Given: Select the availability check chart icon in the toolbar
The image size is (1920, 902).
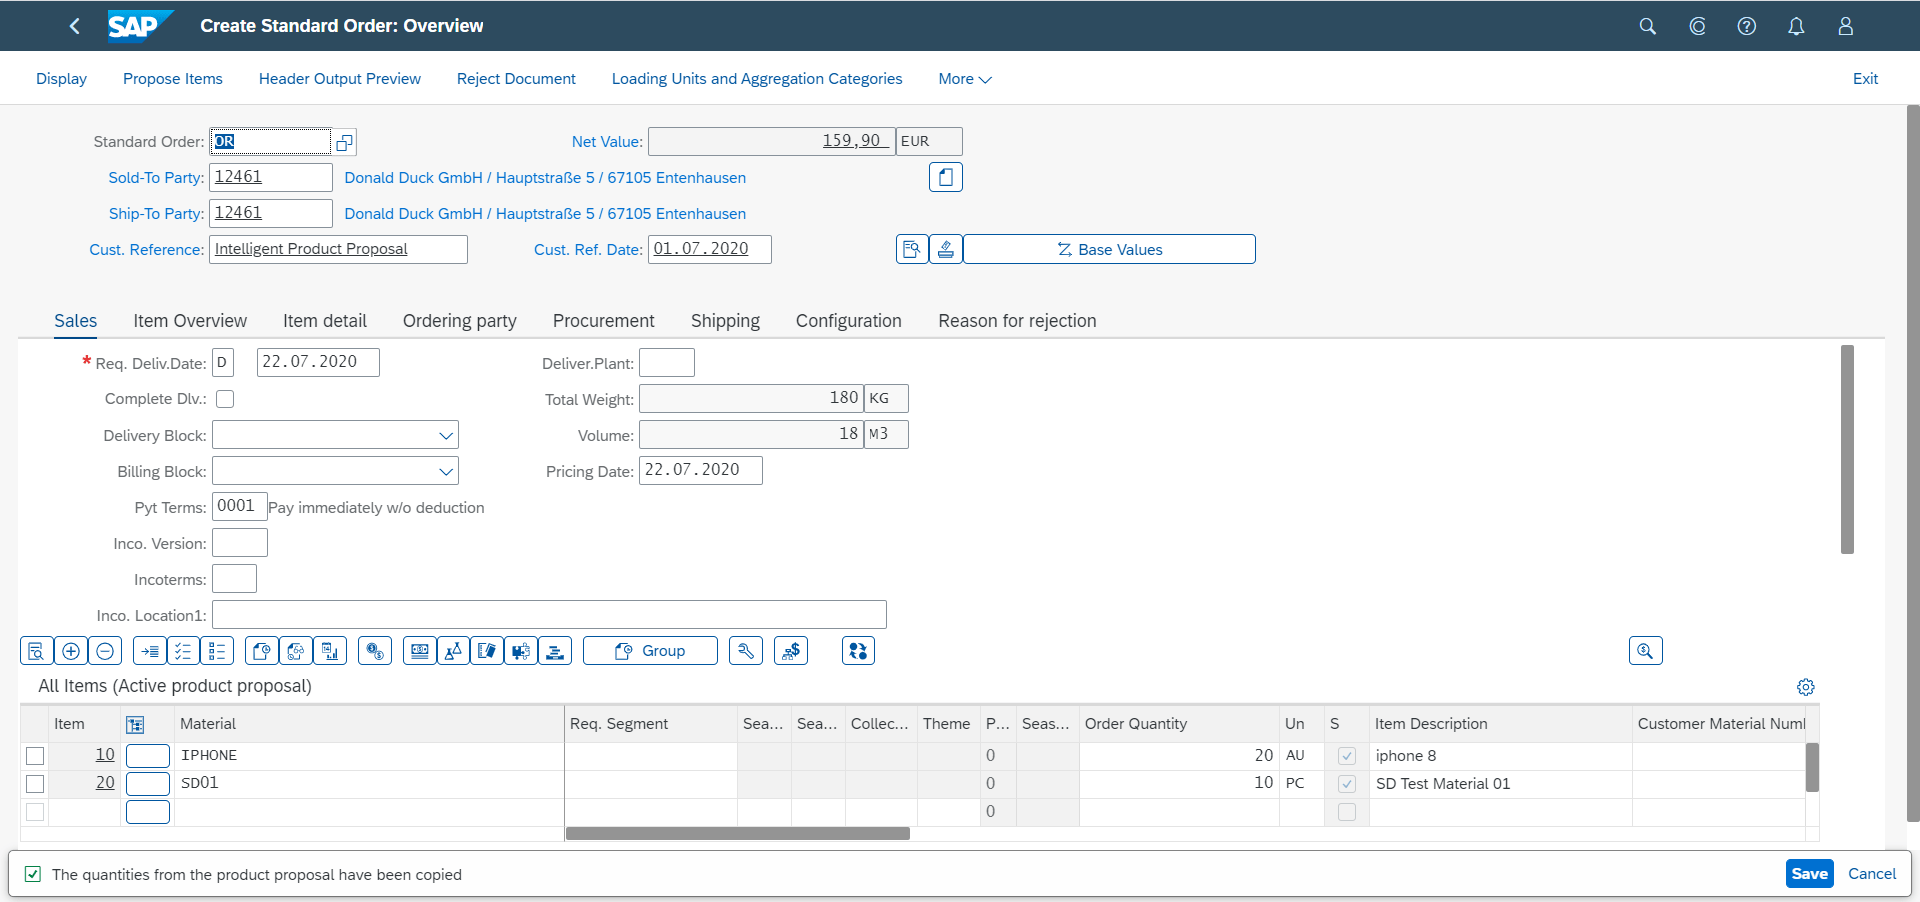Looking at the screenshot, I should click(x=329, y=650).
